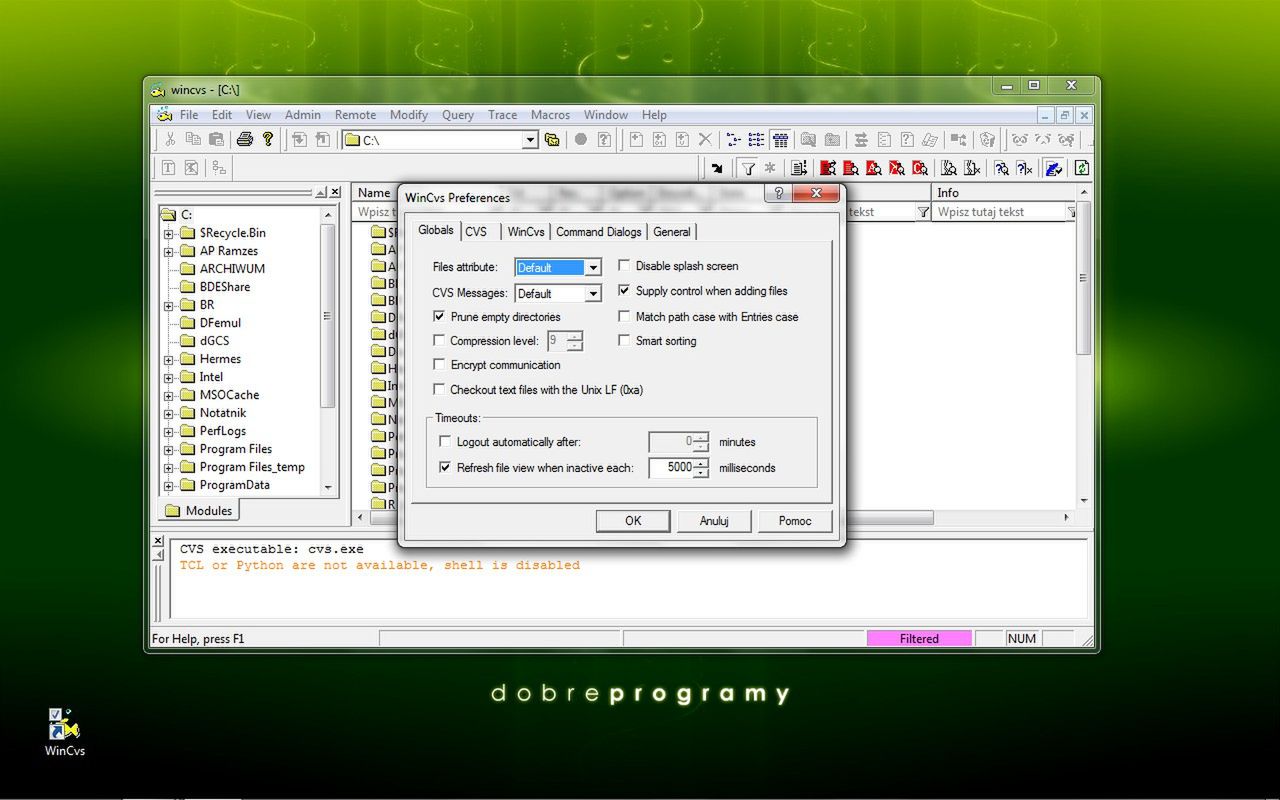Click the X remove selection toolbar icon
Viewport: 1280px width, 800px height.
[x=705, y=140]
